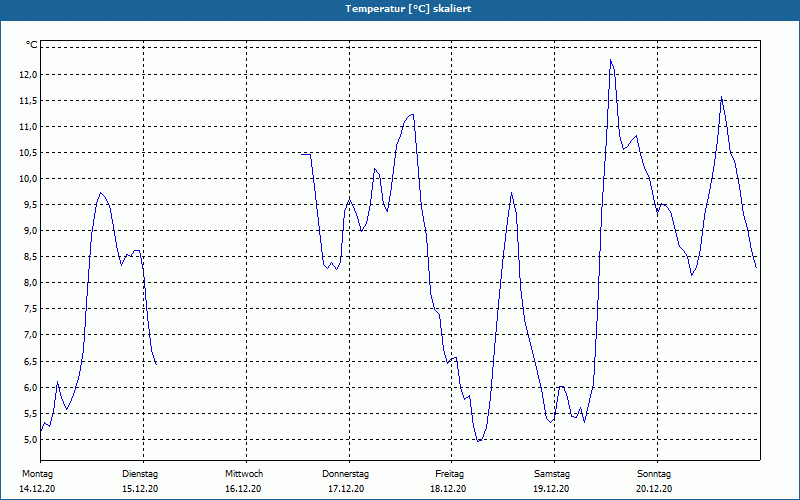800x500 pixels.
Task: Select the 8,5 y-axis value
Action: tap(30, 257)
